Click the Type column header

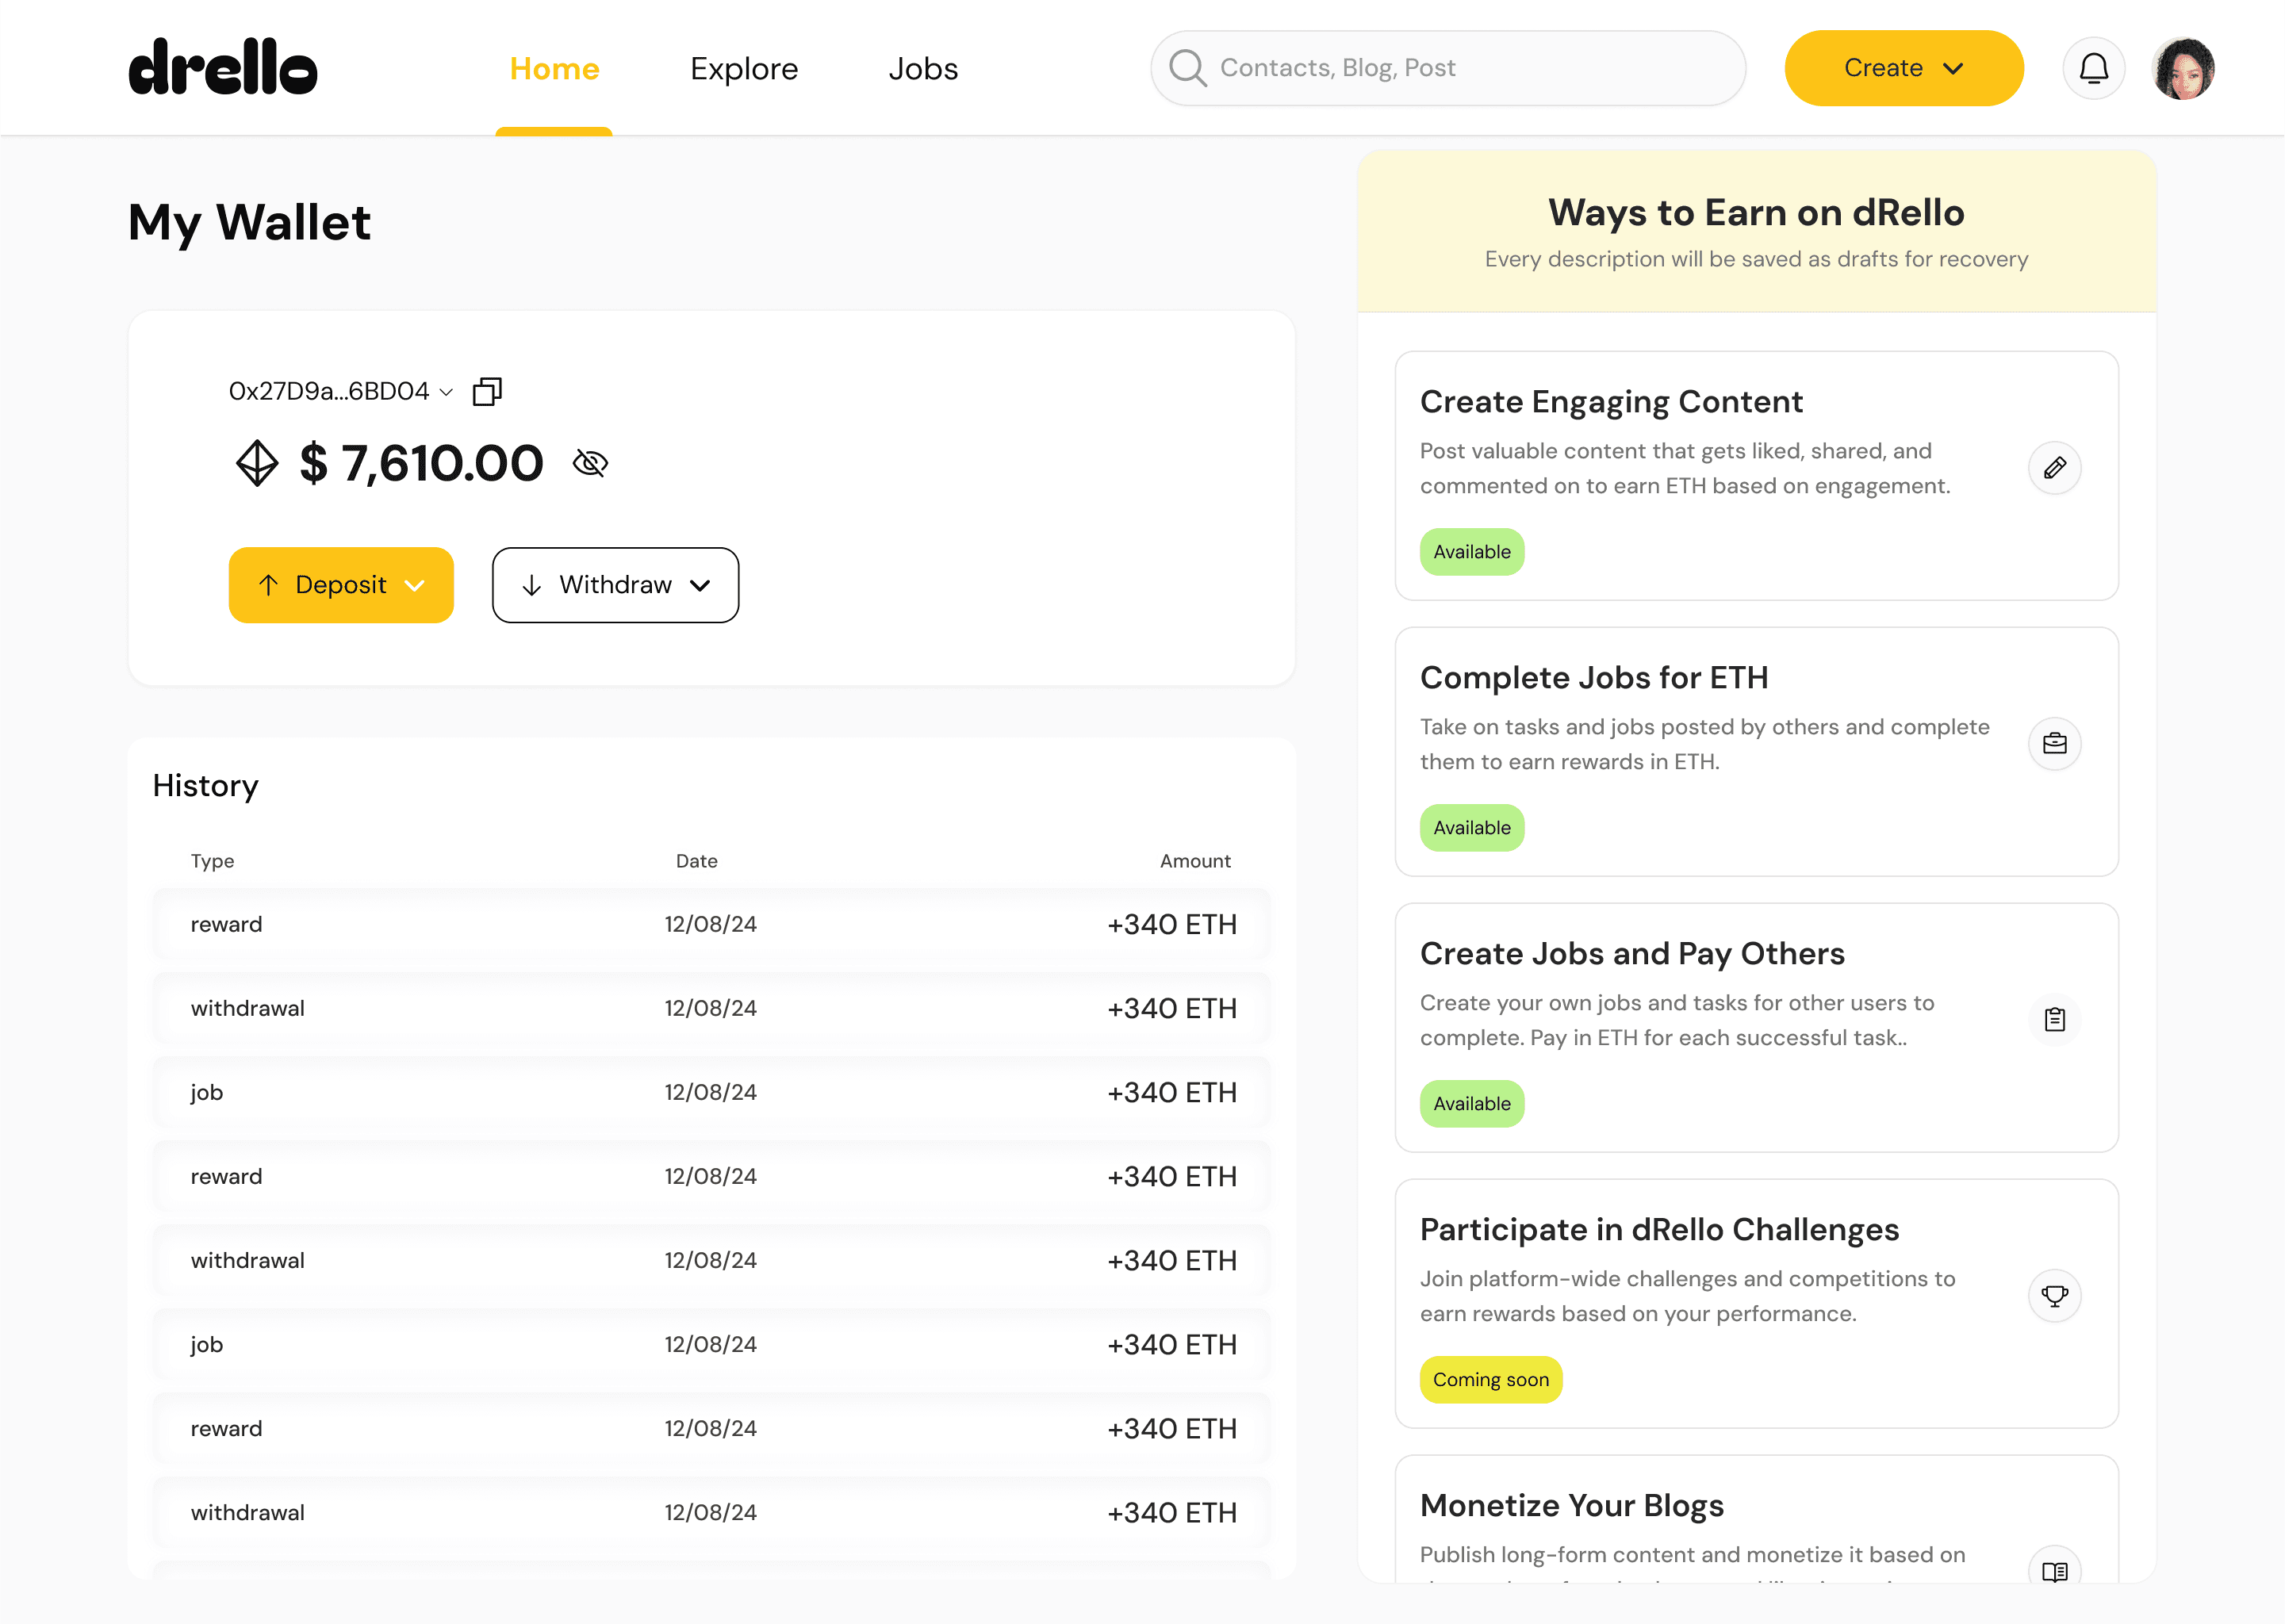(212, 861)
